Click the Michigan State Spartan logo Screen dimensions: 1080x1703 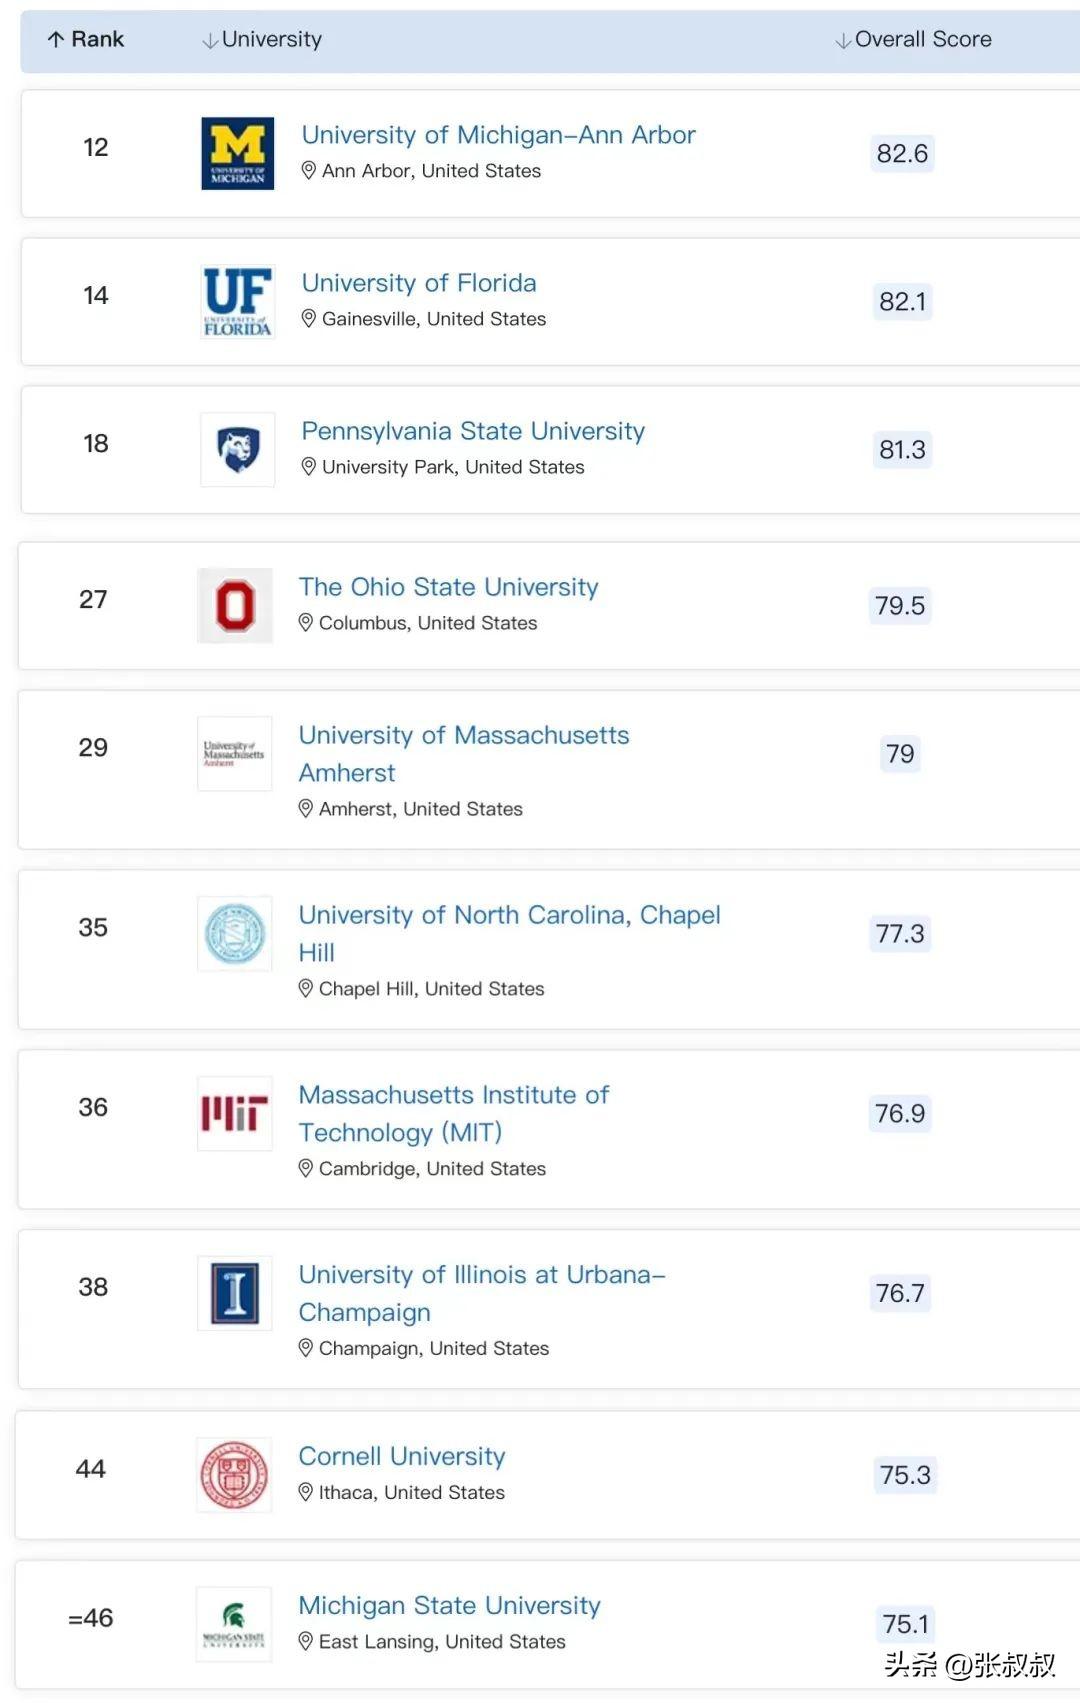(234, 1624)
